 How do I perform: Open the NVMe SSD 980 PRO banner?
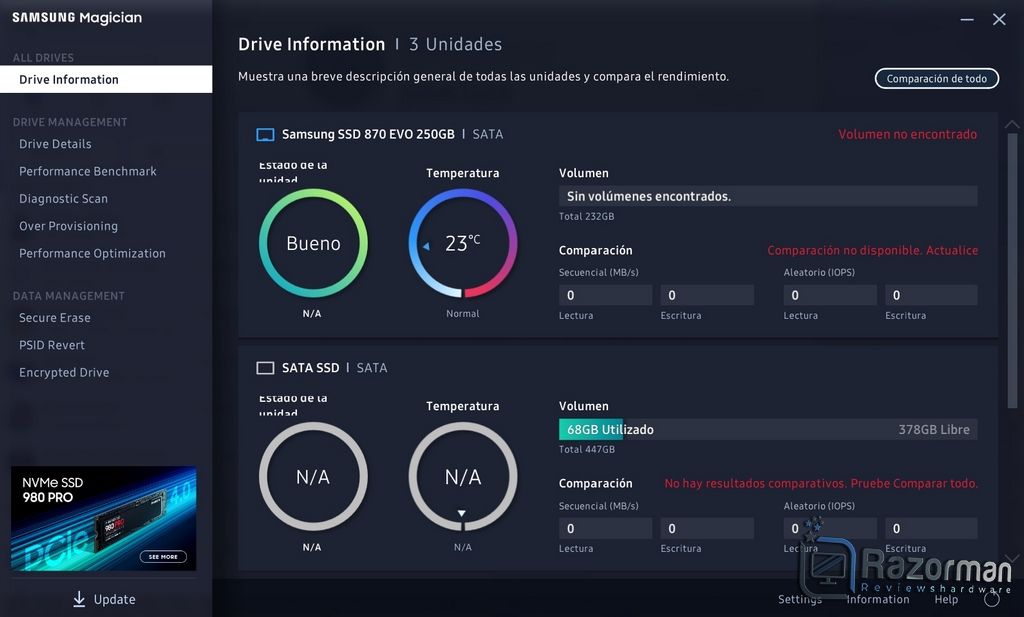(x=103, y=518)
